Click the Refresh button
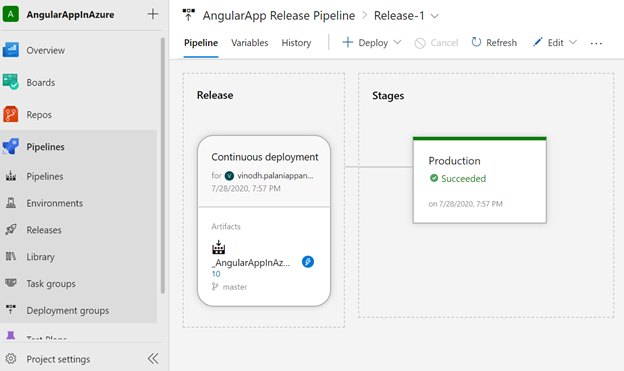Image resolution: width=624 pixels, height=371 pixels. click(494, 43)
